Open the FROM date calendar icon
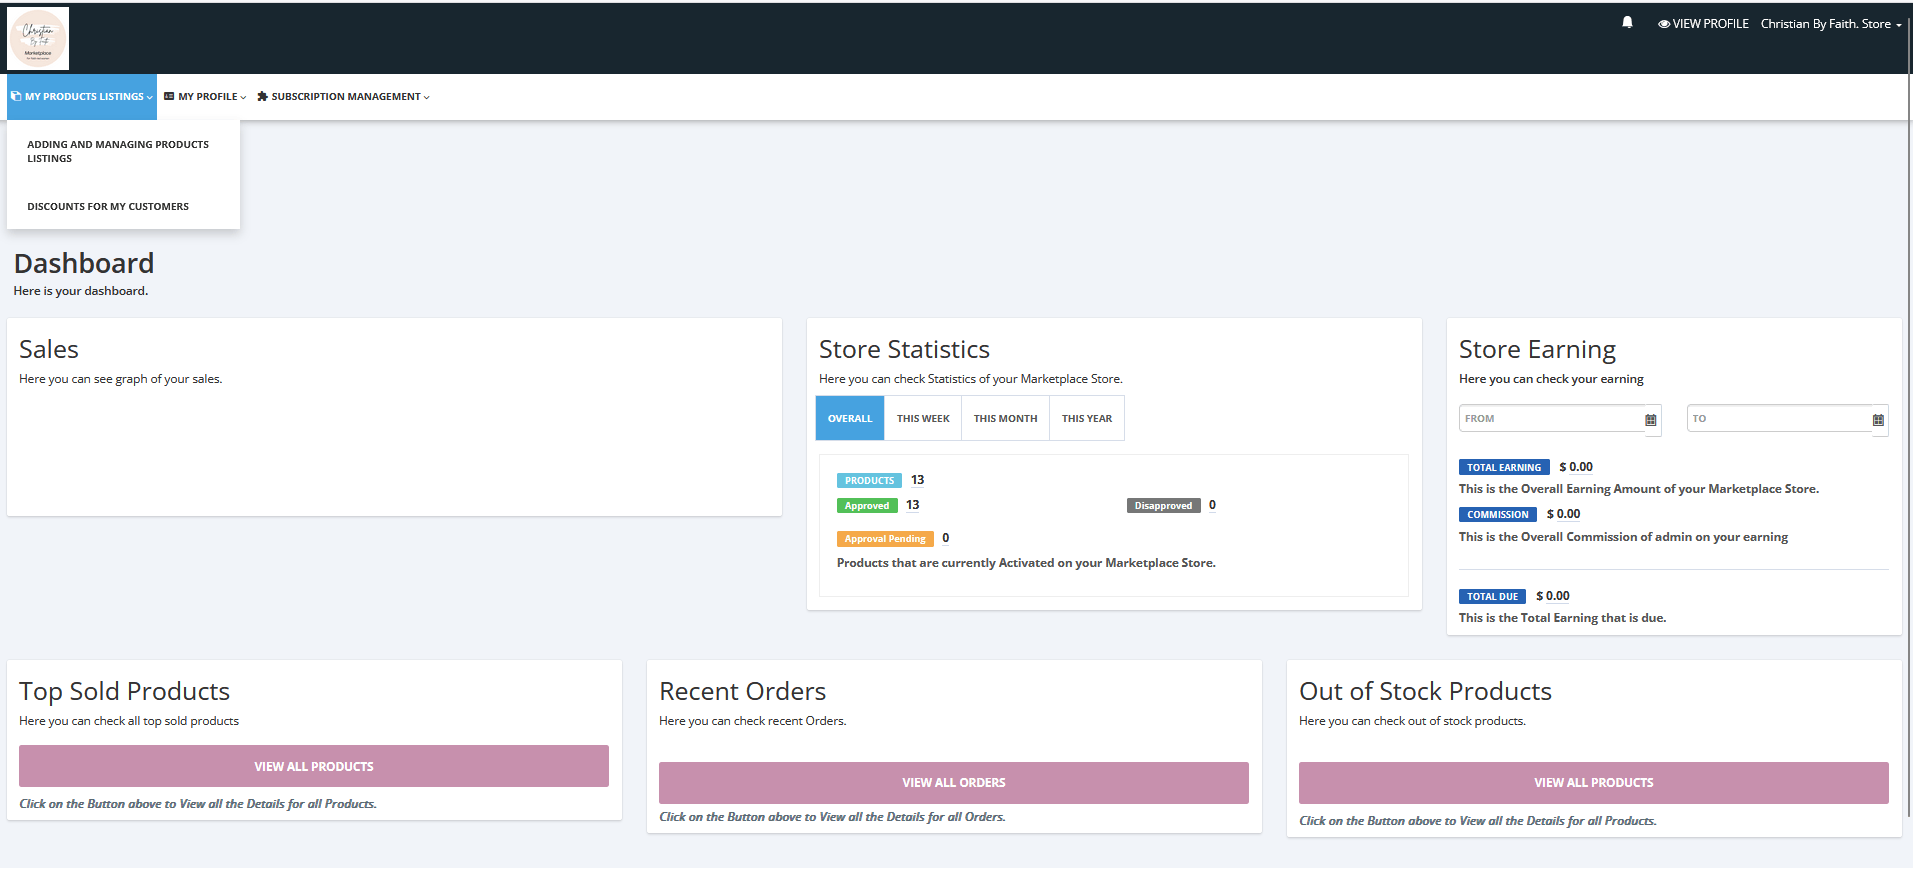 [x=1651, y=420]
